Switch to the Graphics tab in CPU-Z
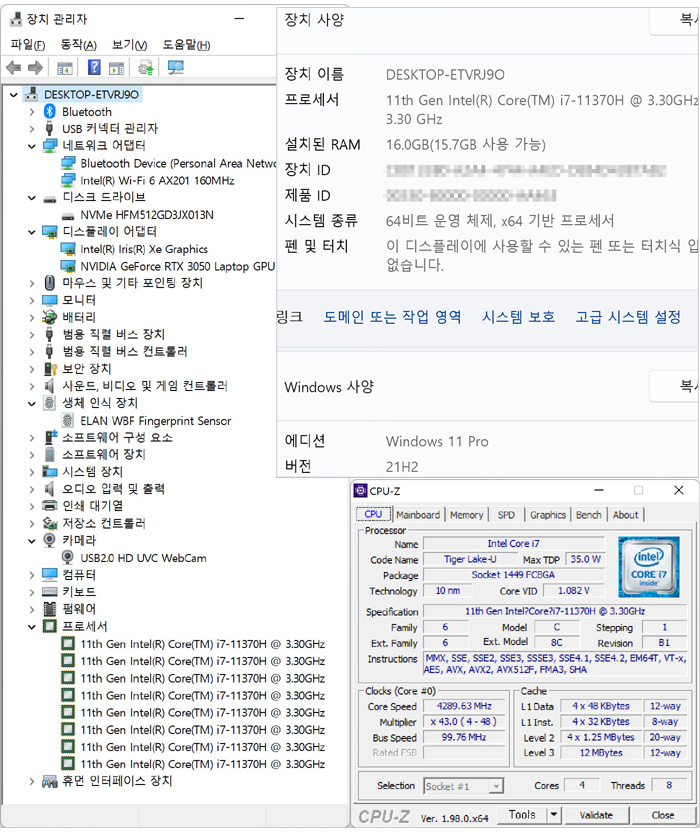 (x=548, y=515)
